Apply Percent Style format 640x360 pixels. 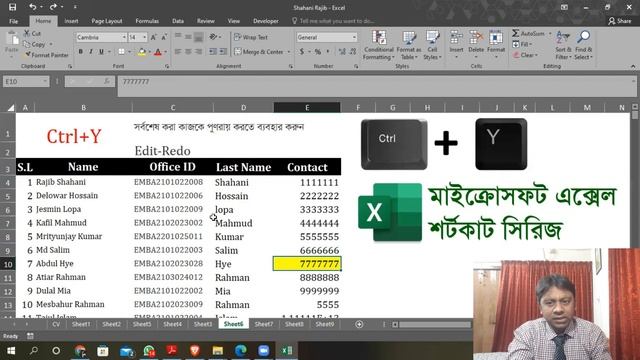tap(318, 52)
